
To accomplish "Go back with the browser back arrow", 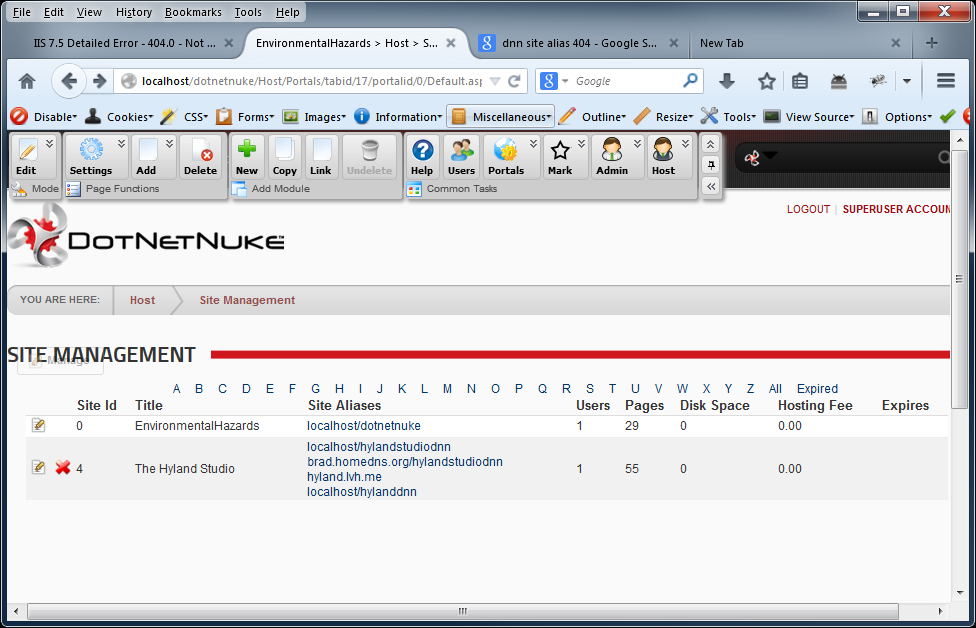I will [68, 81].
